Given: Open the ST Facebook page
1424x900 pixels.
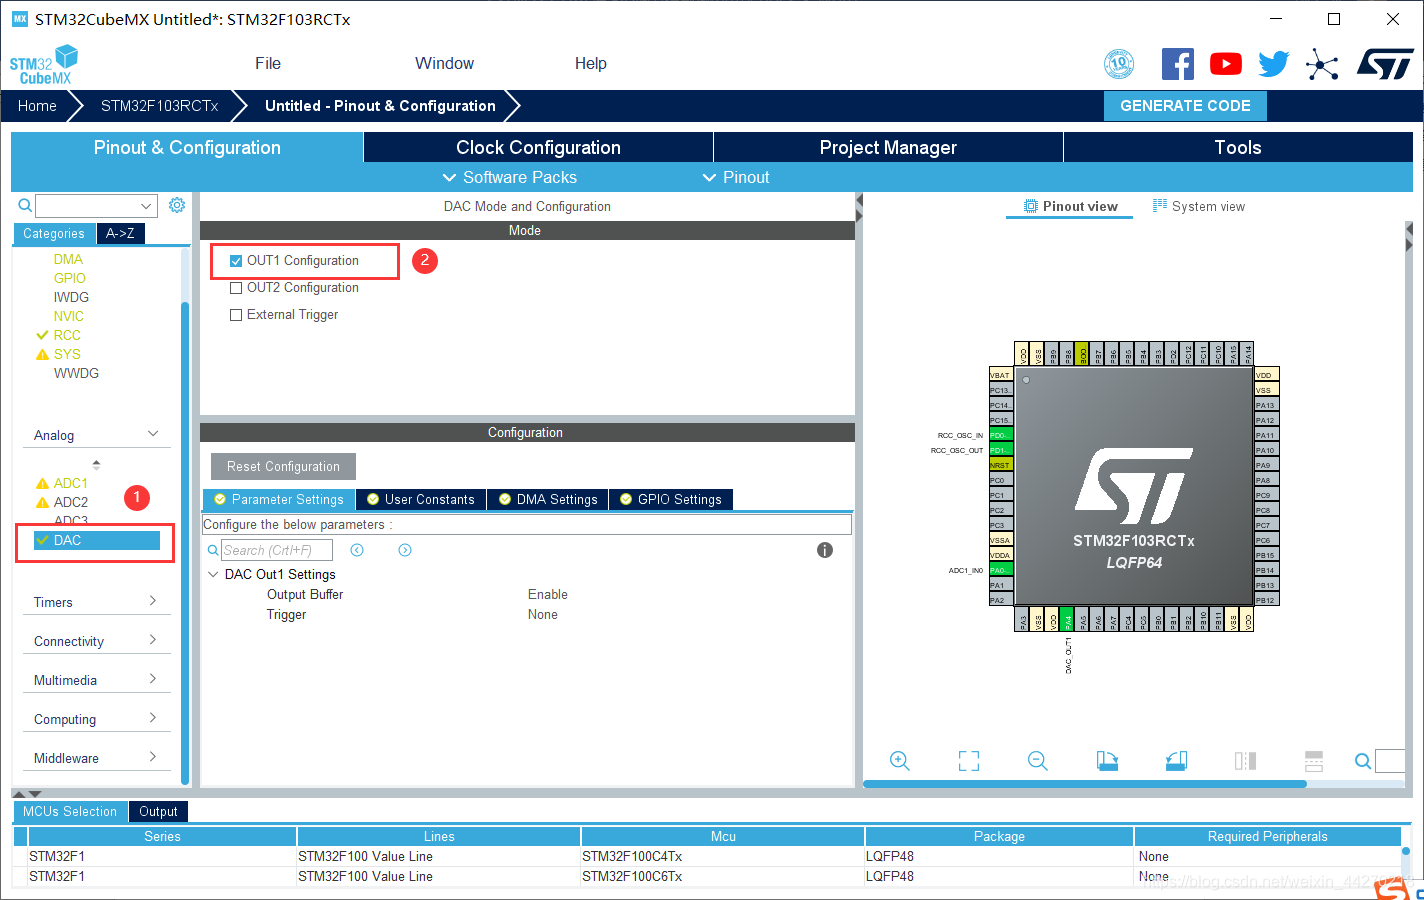Looking at the screenshot, I should [1178, 64].
